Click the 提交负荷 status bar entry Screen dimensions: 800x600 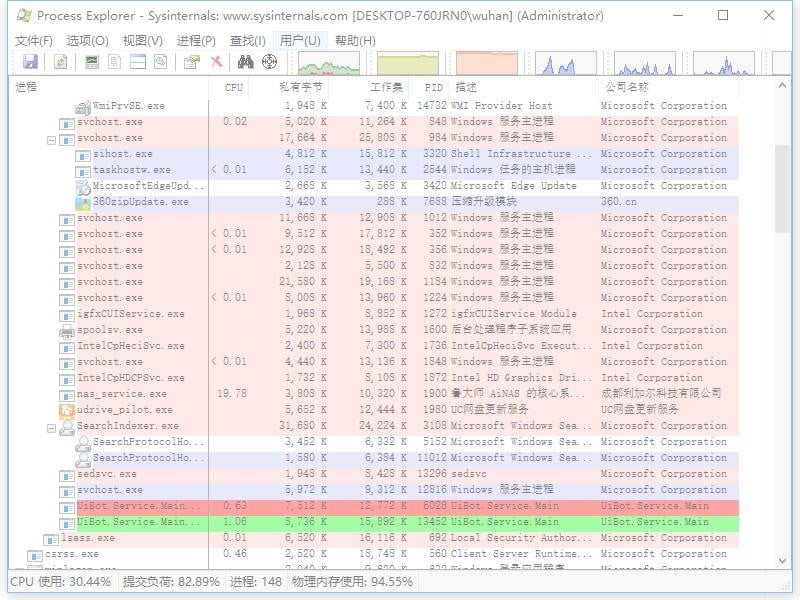point(171,582)
